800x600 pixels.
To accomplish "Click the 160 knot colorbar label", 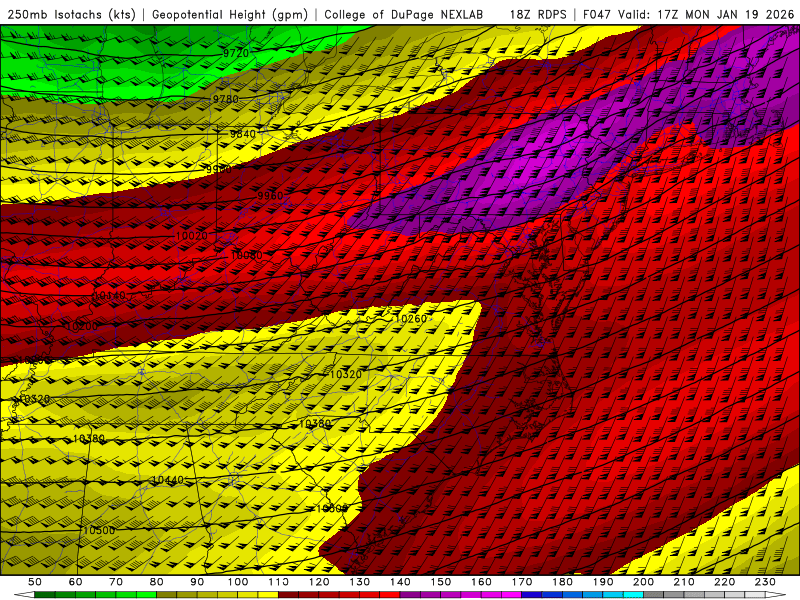I will point(481,582).
